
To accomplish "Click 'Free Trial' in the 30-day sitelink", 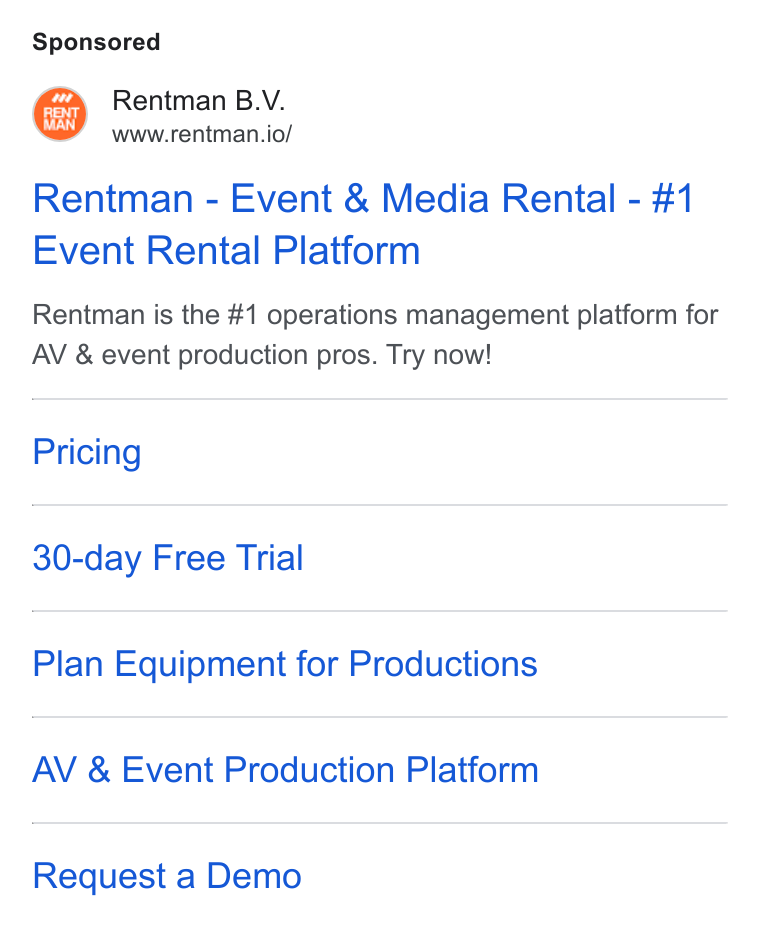I will (x=228, y=558).
